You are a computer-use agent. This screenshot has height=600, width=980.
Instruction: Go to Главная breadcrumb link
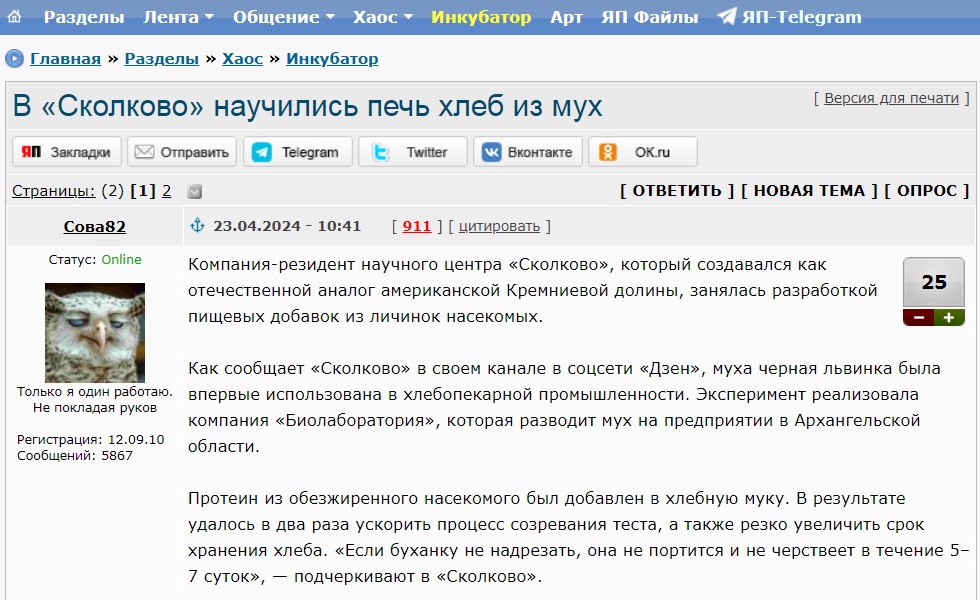point(65,59)
